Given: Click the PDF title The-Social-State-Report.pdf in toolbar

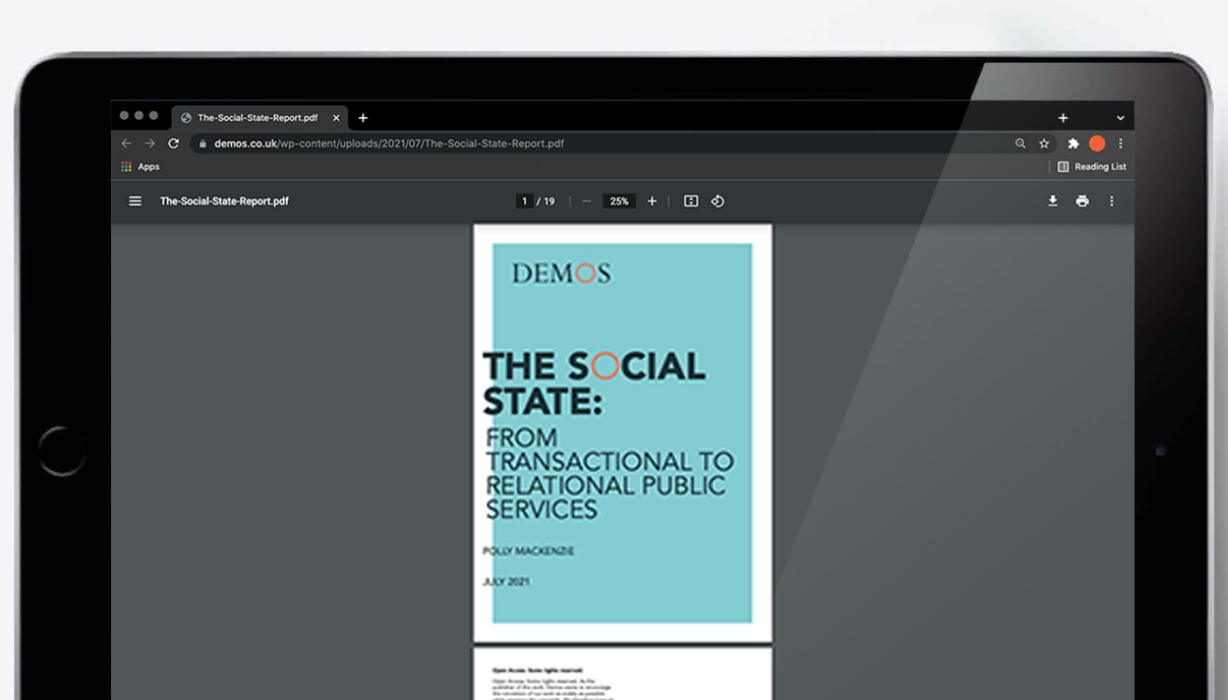Looking at the screenshot, I should coord(224,201).
